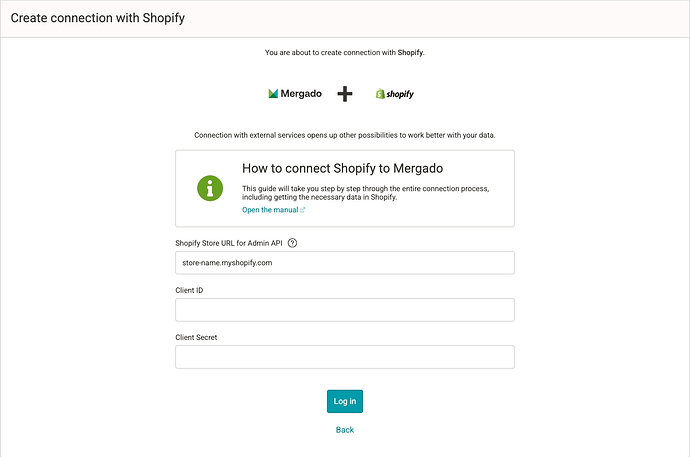
Task: Click the How to connect Shopify heading
Action: pos(342,168)
